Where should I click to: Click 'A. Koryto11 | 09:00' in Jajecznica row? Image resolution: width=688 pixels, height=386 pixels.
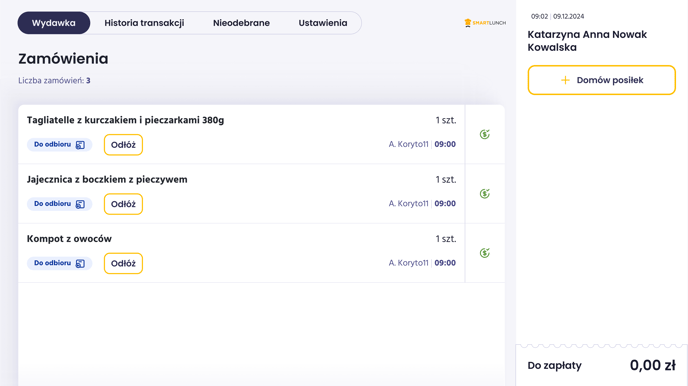[422, 204]
